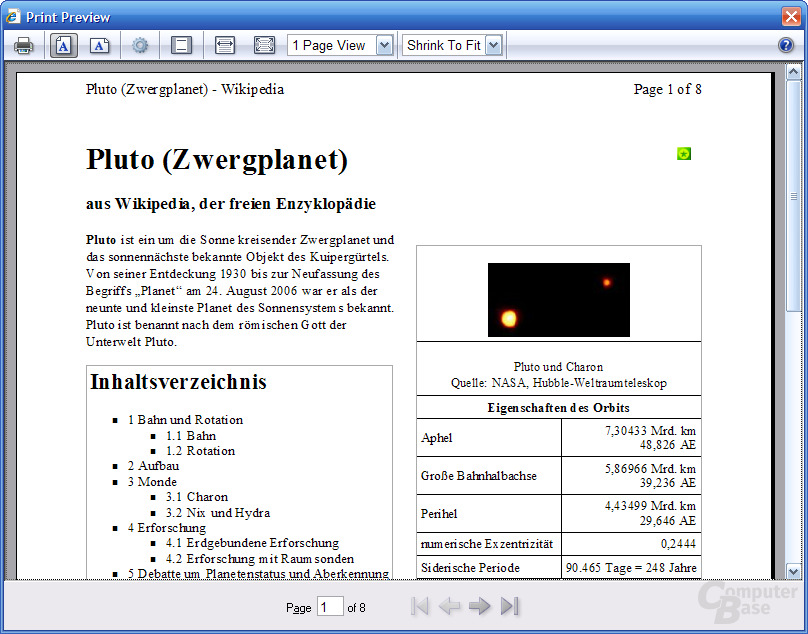Click 'Pluto (Zwergplanet) - Wikipedia' page header
808x634 pixels.
(x=184, y=89)
